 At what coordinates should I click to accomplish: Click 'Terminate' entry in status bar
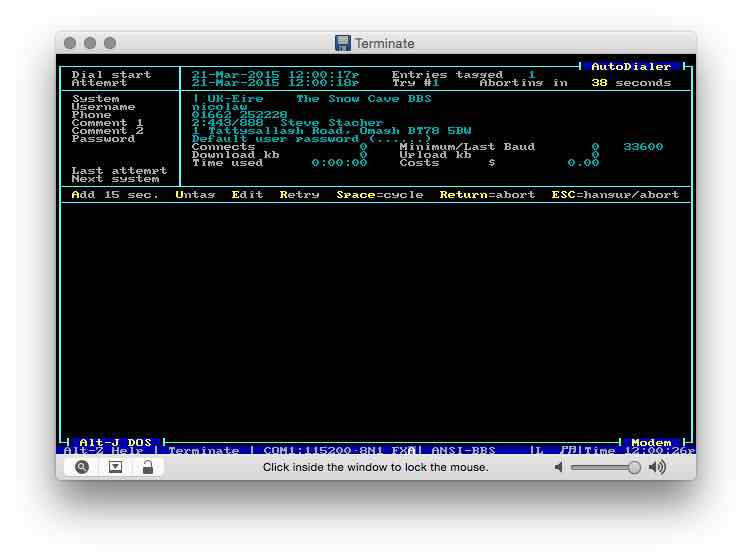(x=203, y=451)
